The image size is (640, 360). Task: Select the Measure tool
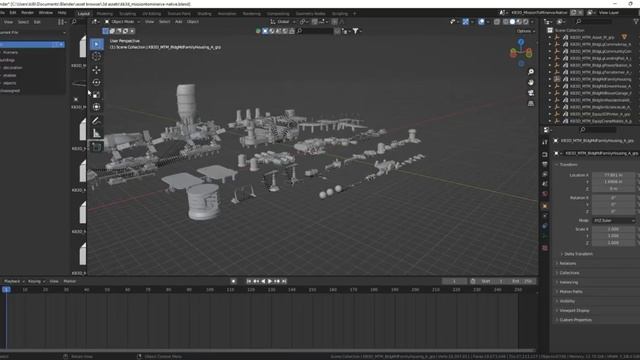tap(96, 133)
